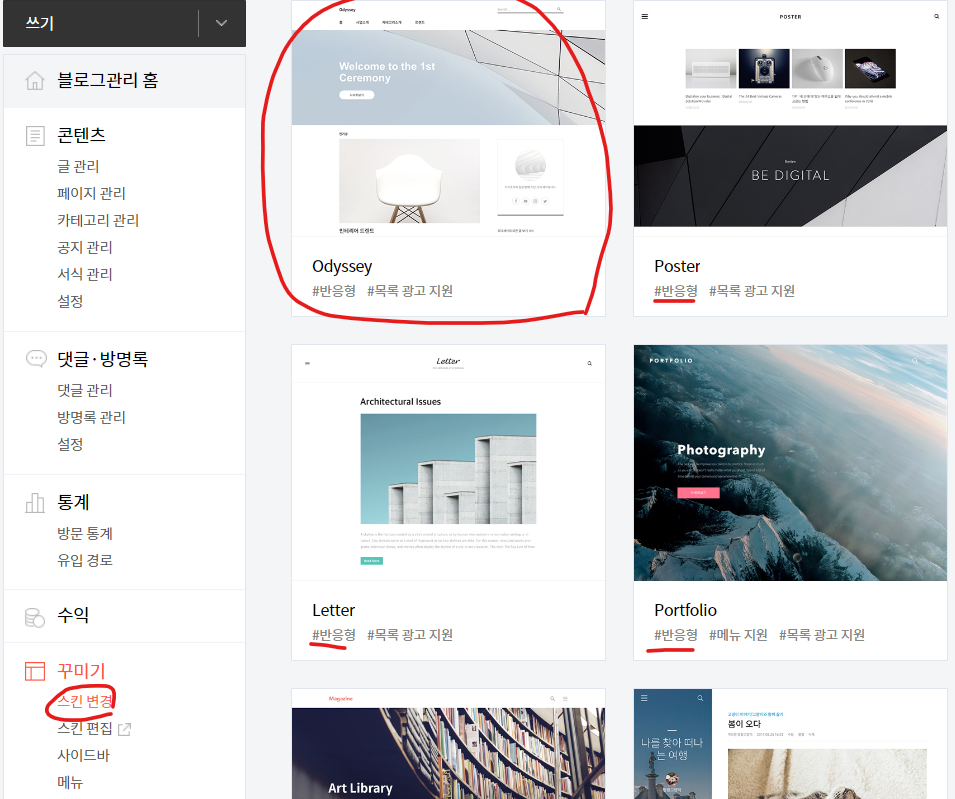
Task: Select the Poster skin thumbnail
Action: [790, 118]
